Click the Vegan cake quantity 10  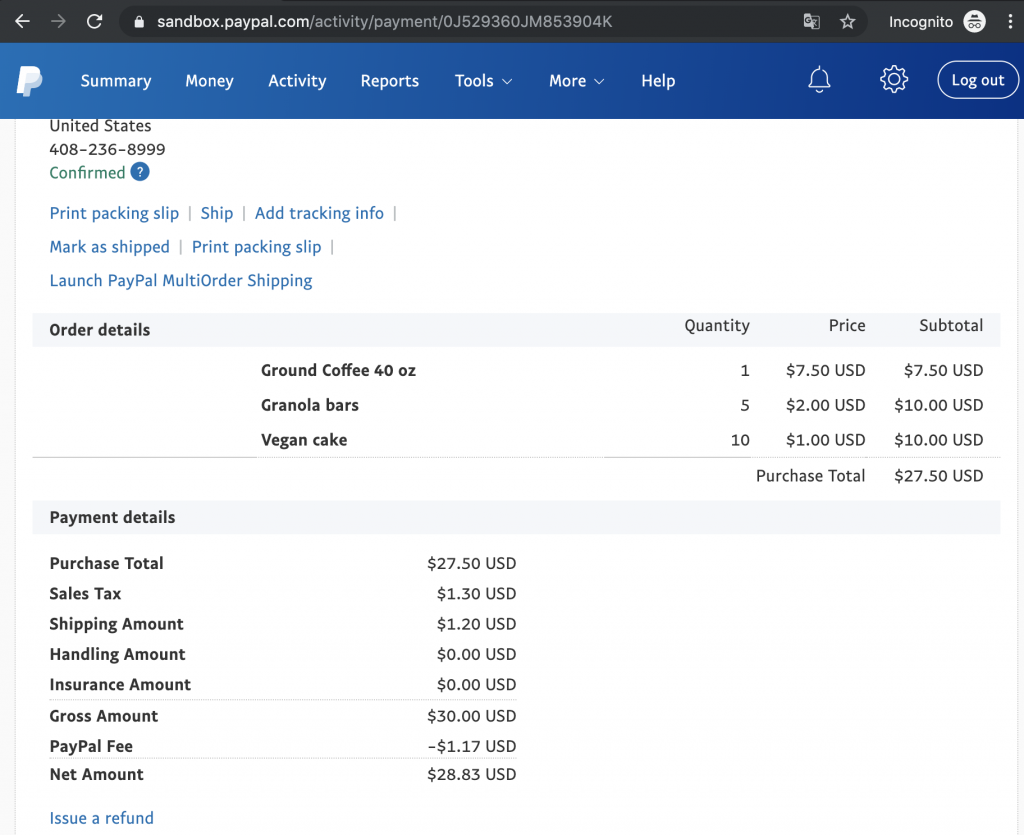coord(740,440)
